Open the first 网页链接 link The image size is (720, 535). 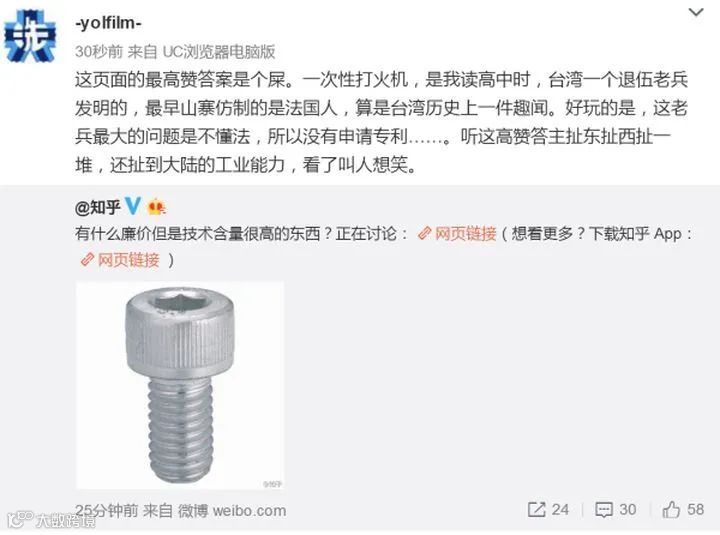point(465,234)
